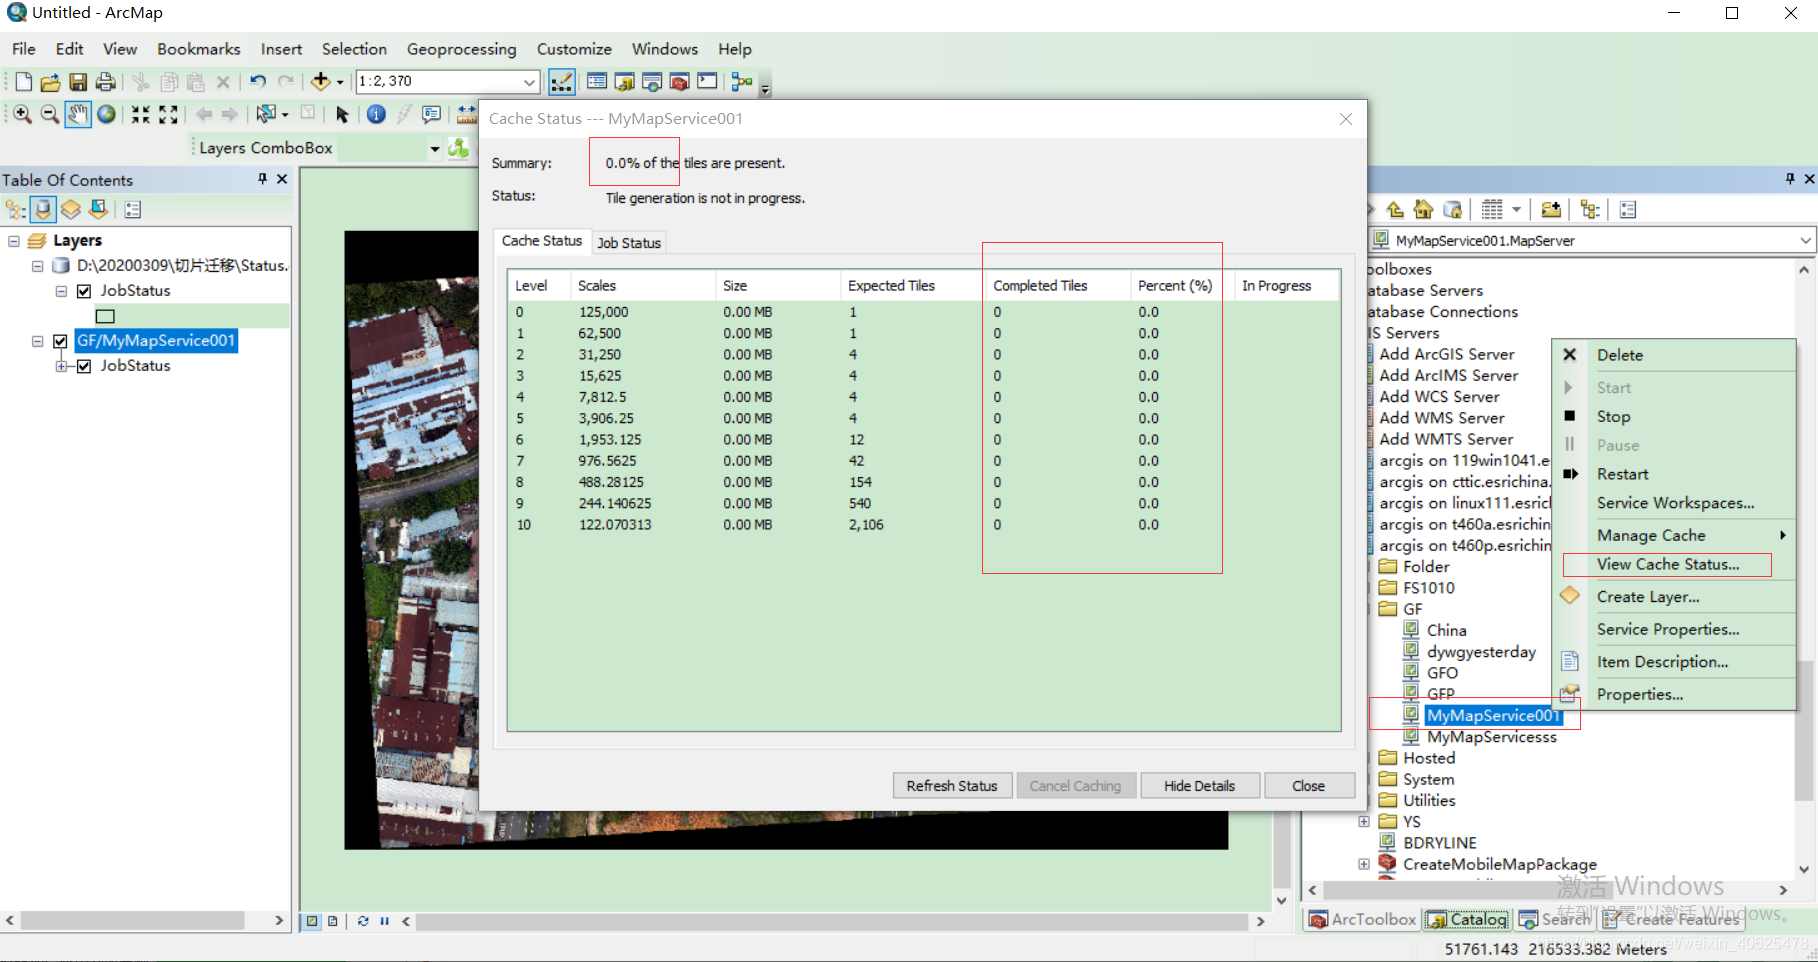Open a map document with Open icon
Image resolution: width=1818 pixels, height=962 pixels.
pyautogui.click(x=50, y=82)
